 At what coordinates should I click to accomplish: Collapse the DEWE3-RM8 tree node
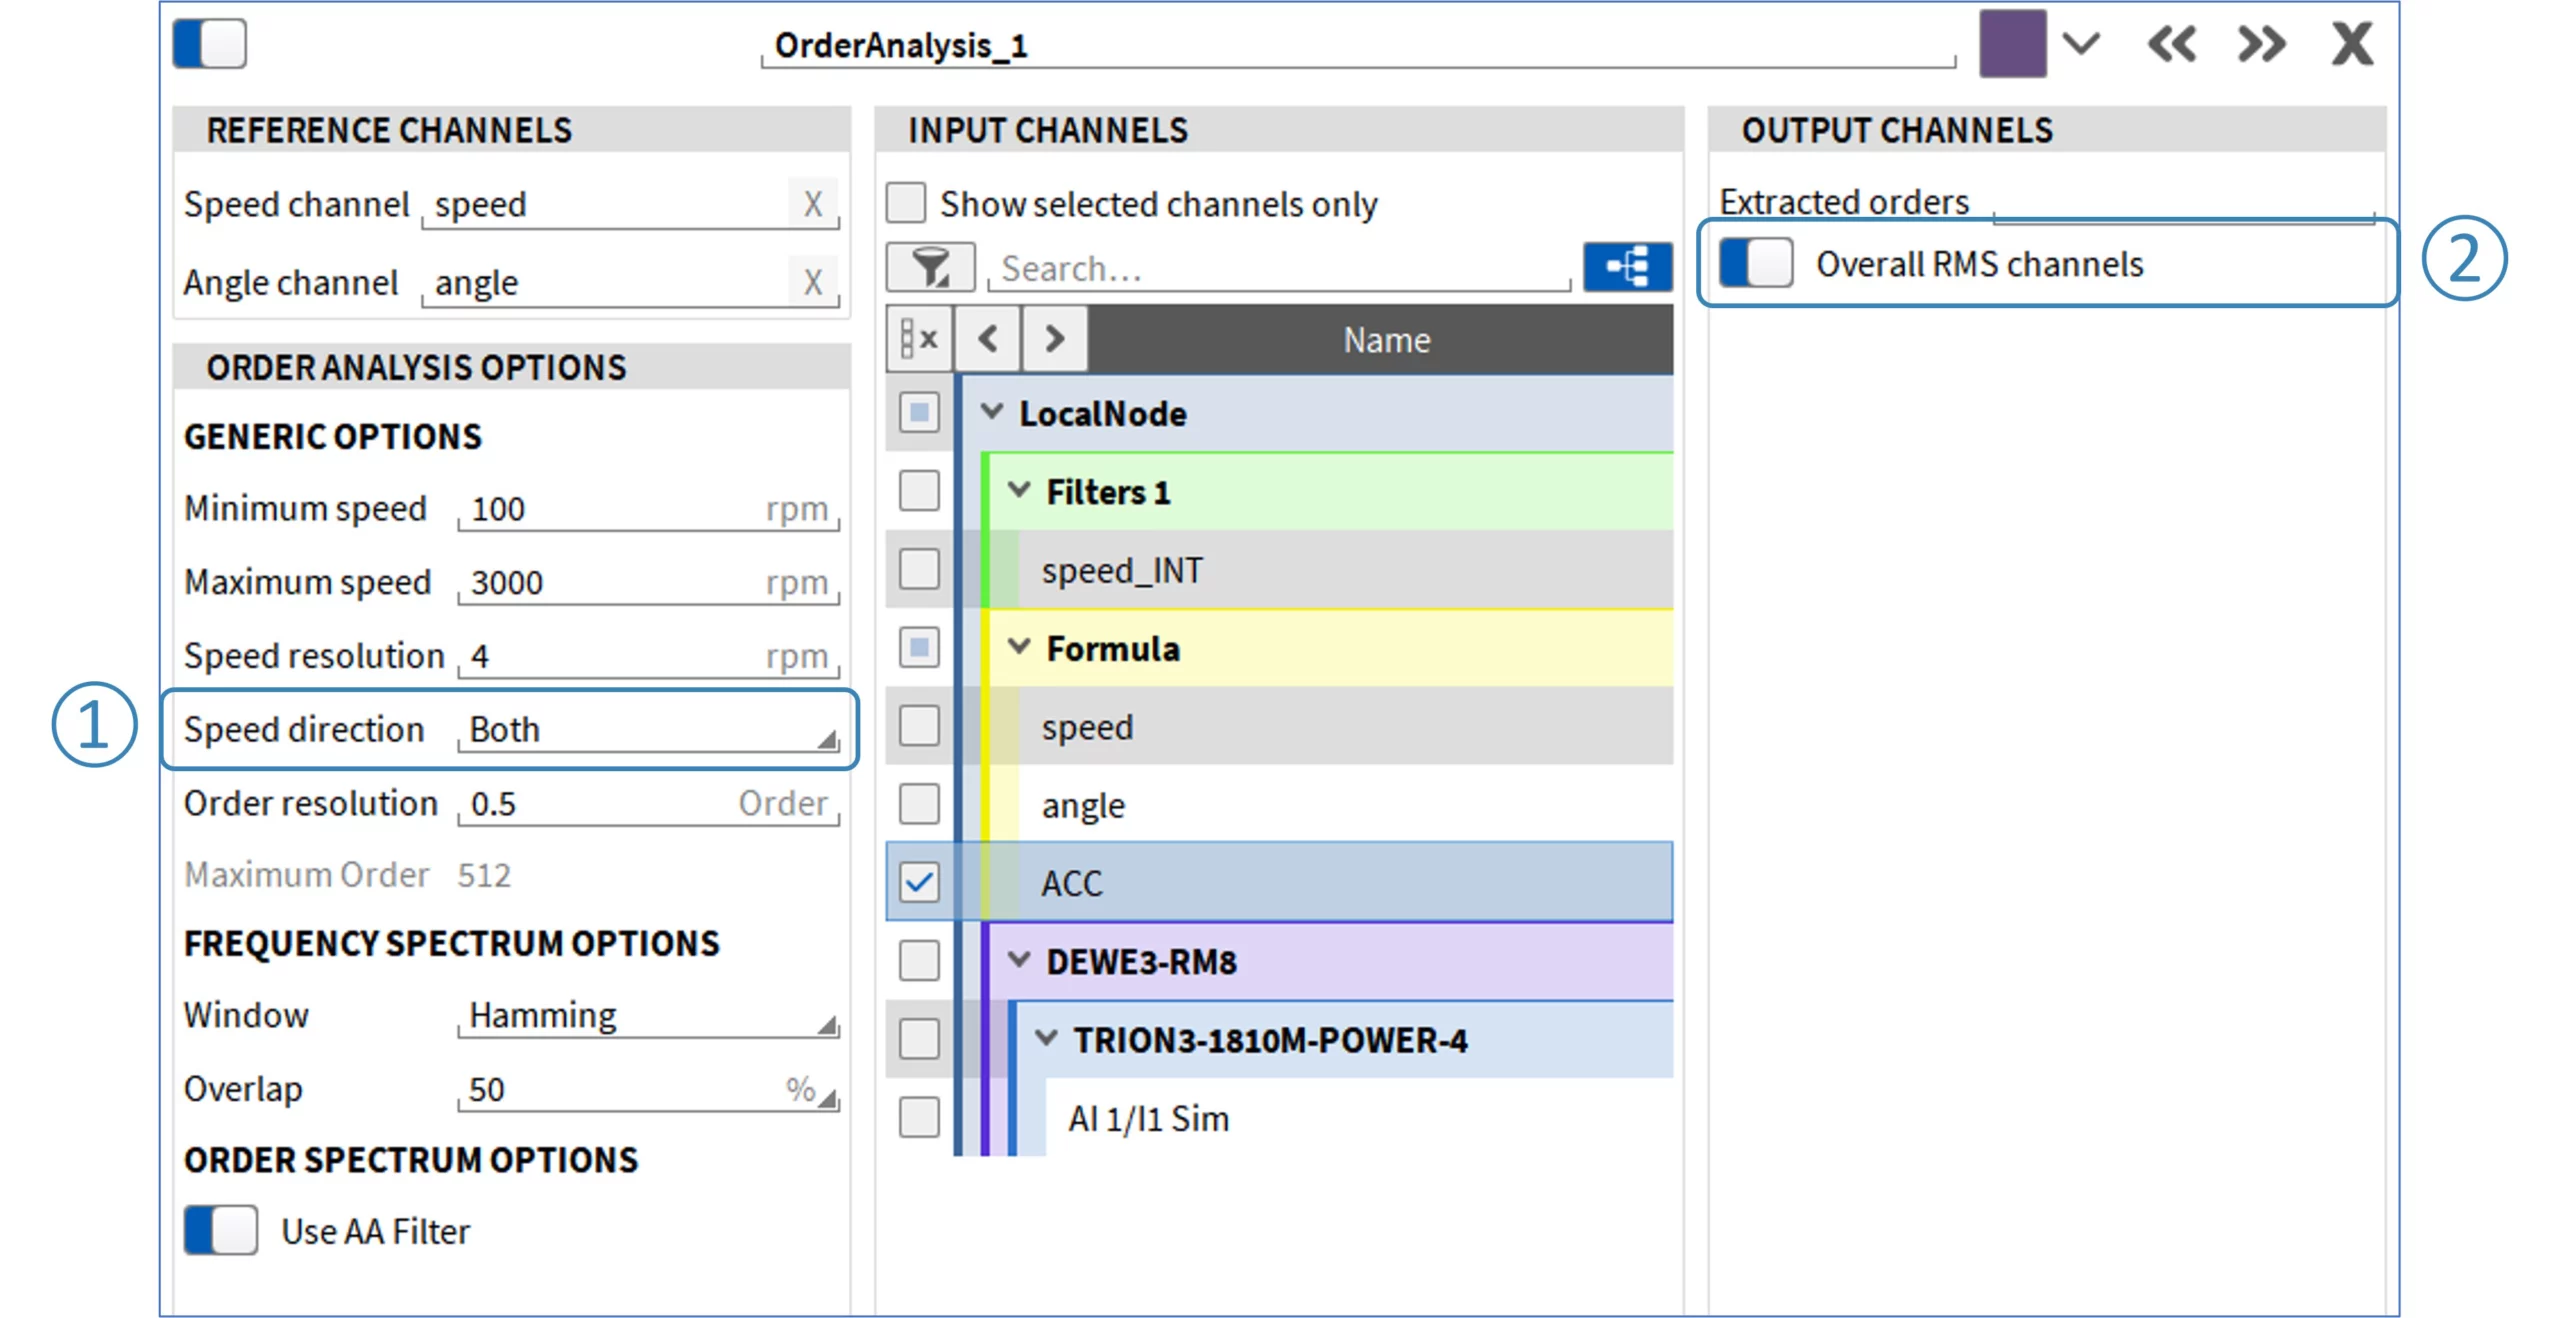[1018, 960]
